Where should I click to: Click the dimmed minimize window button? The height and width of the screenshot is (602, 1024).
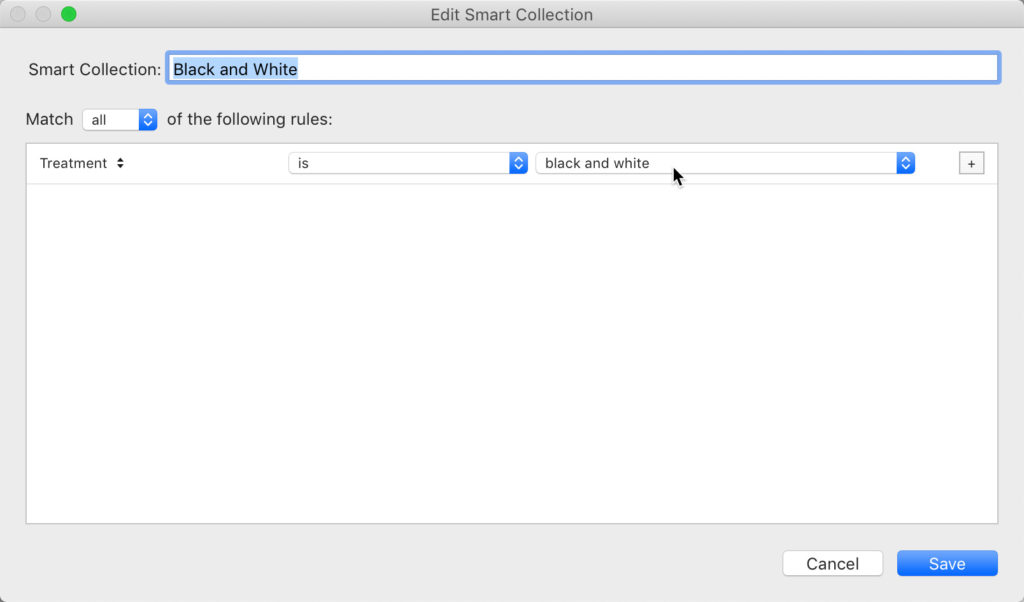(x=43, y=15)
